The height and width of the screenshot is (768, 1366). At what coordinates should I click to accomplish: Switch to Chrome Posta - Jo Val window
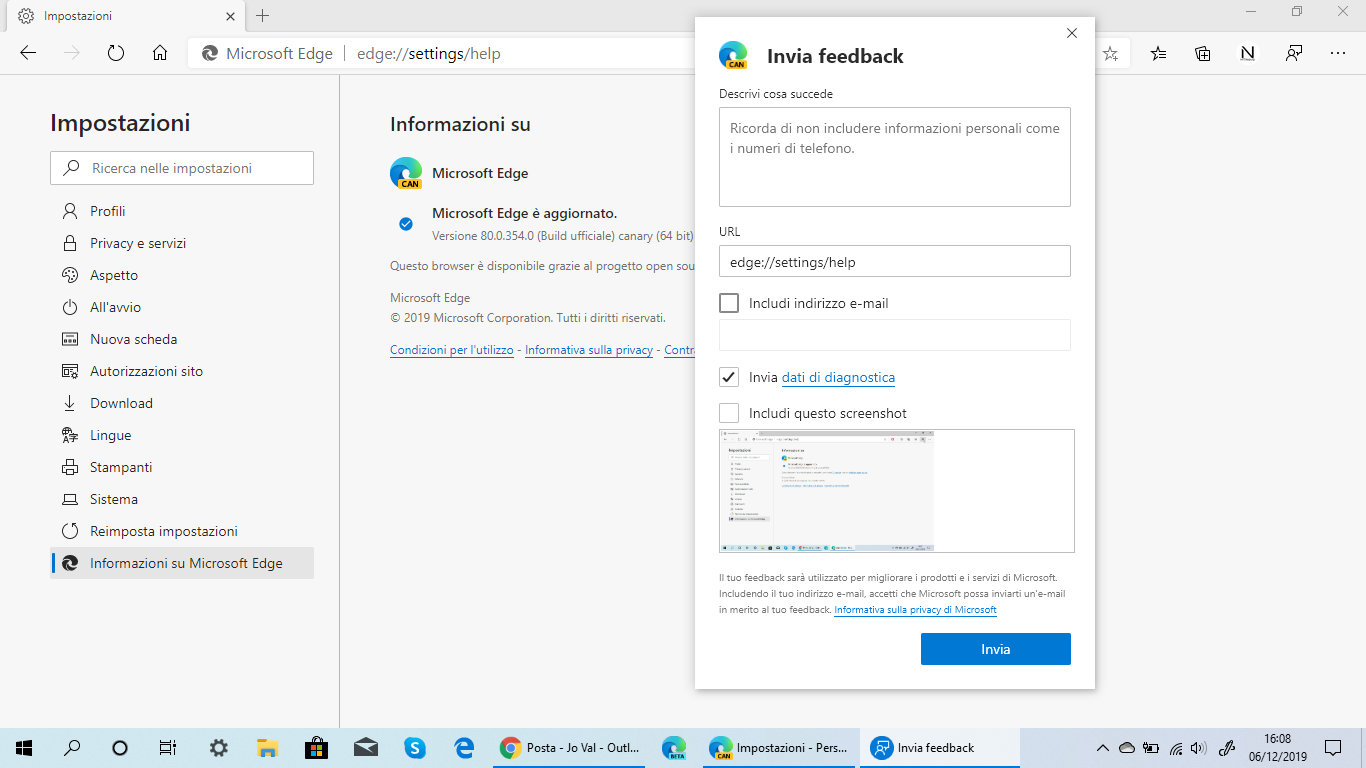[570, 747]
